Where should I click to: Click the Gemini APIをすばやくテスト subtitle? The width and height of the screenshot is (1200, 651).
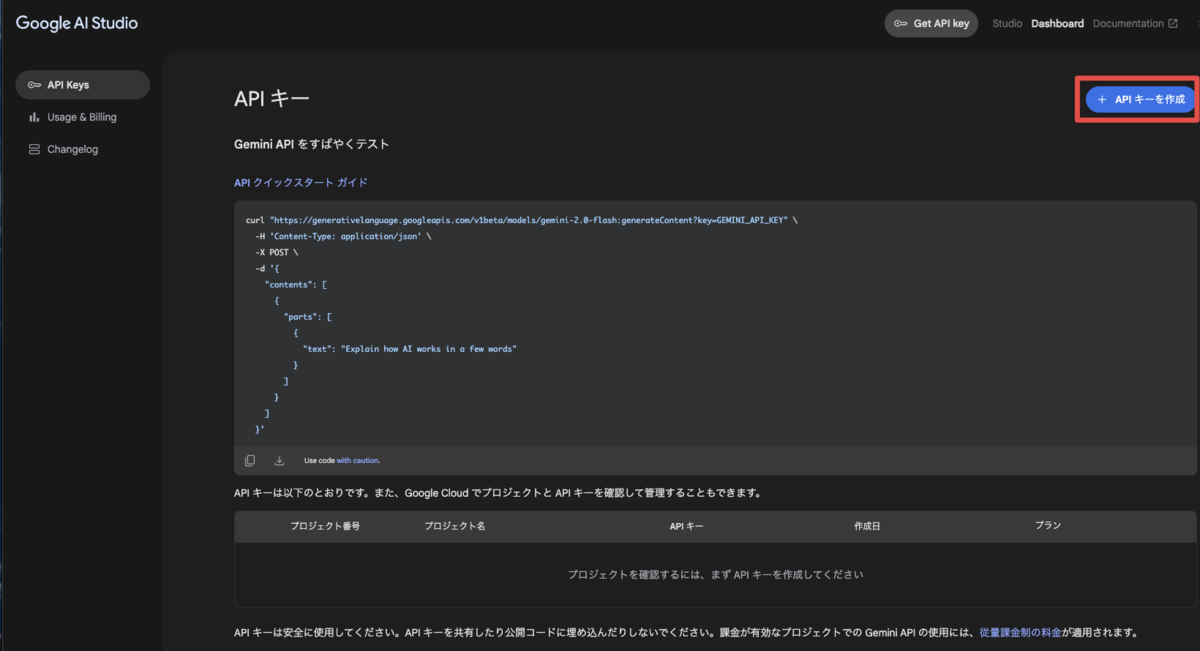coord(311,144)
